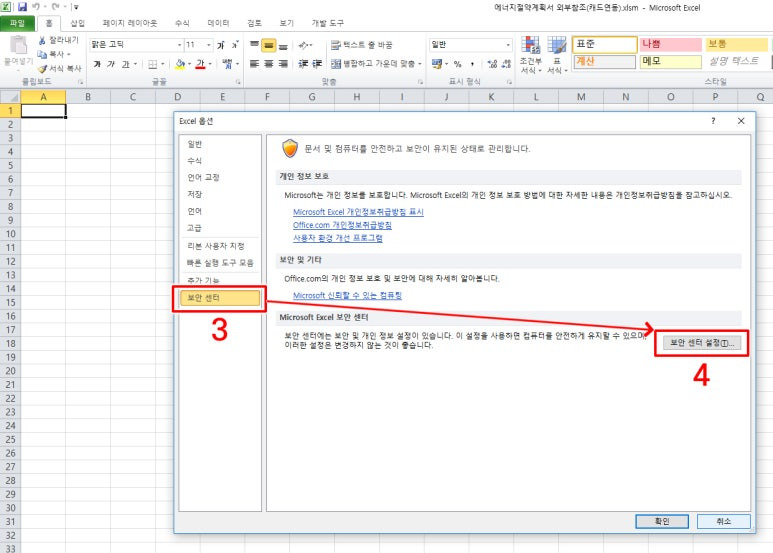This screenshot has height=553, width=773.
Task: Open the font name 맑은 고딕 dropdown
Action: click(x=179, y=45)
